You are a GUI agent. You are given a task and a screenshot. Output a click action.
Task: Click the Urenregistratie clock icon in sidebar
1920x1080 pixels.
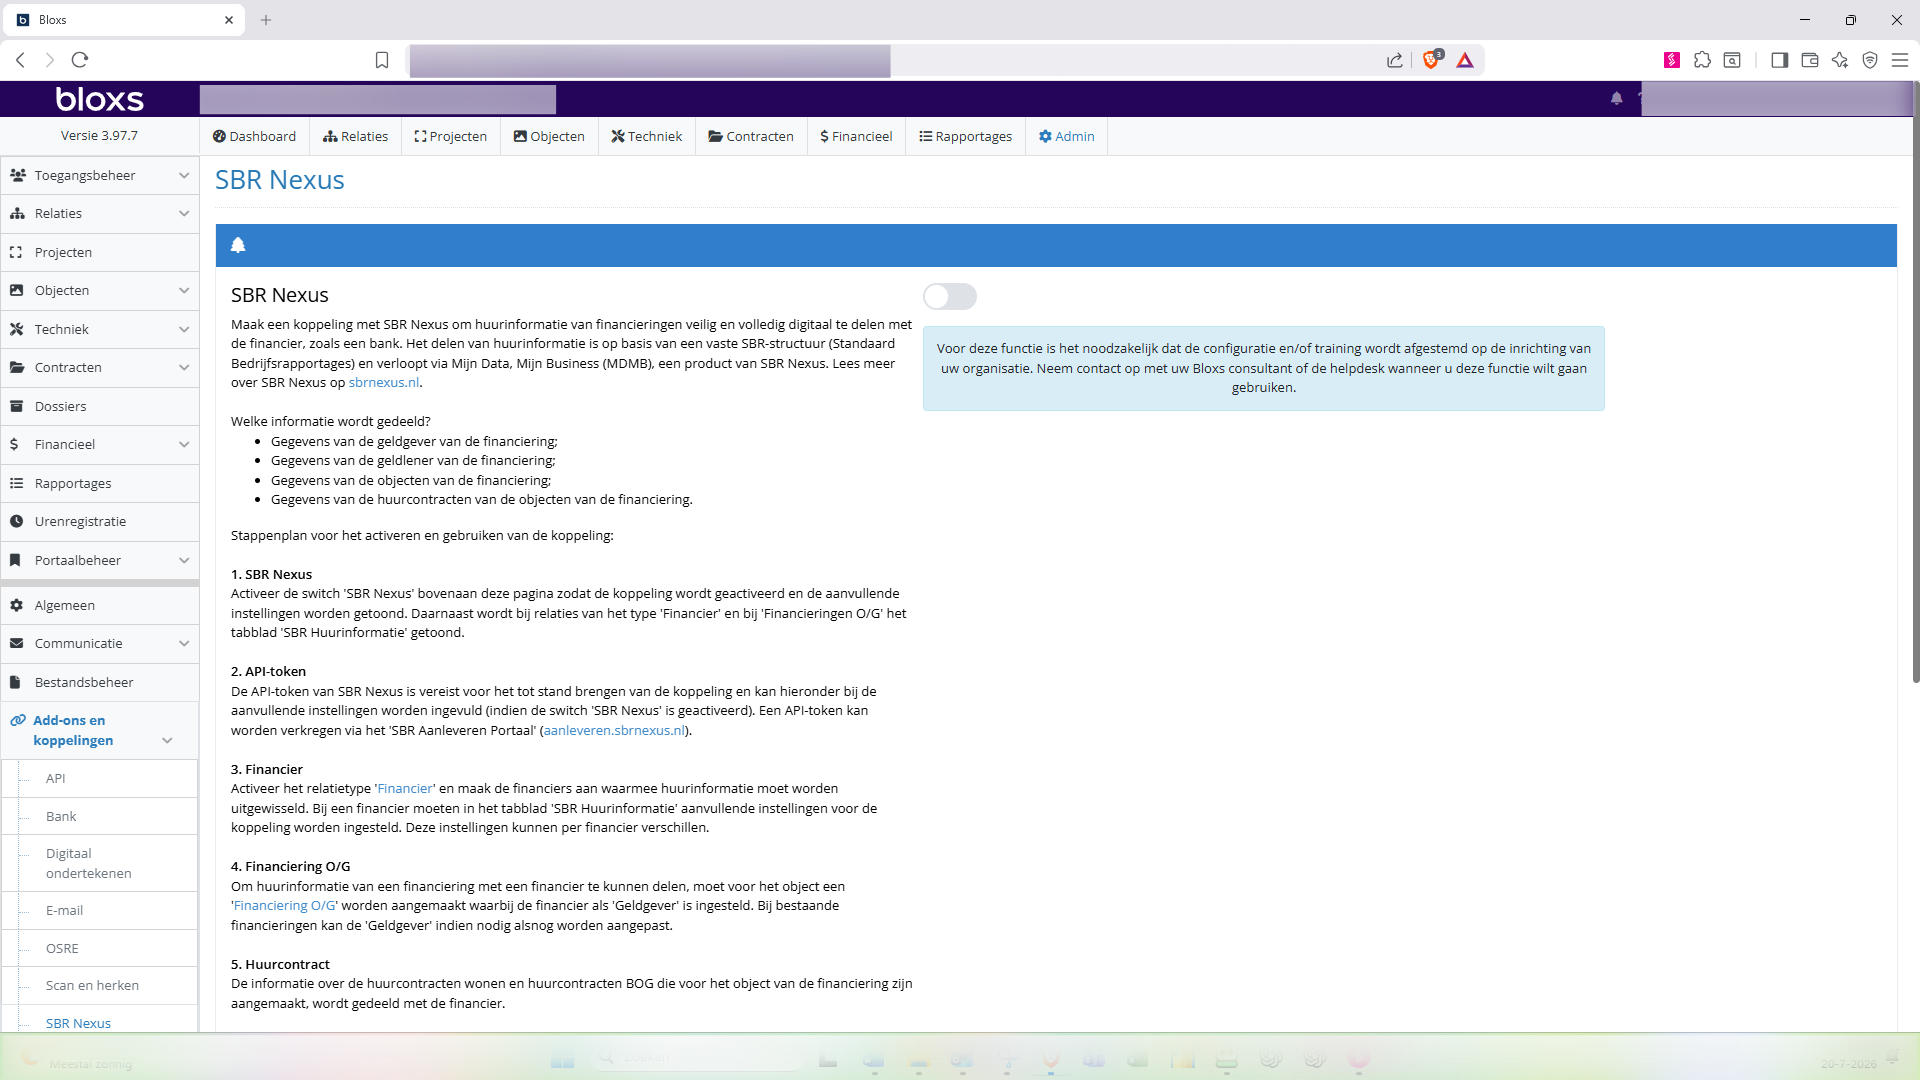16,521
